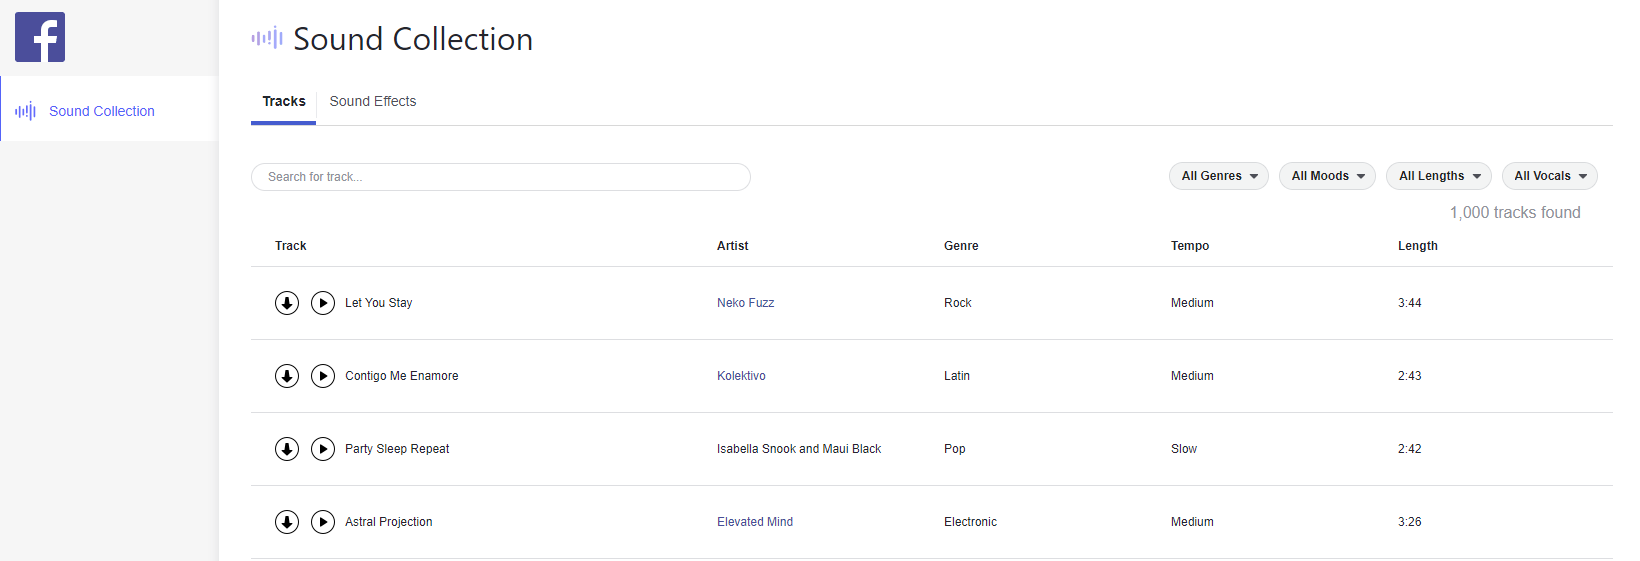Expand the All Lengths filter
Viewport: 1640px width, 561px height.
pyautogui.click(x=1439, y=176)
